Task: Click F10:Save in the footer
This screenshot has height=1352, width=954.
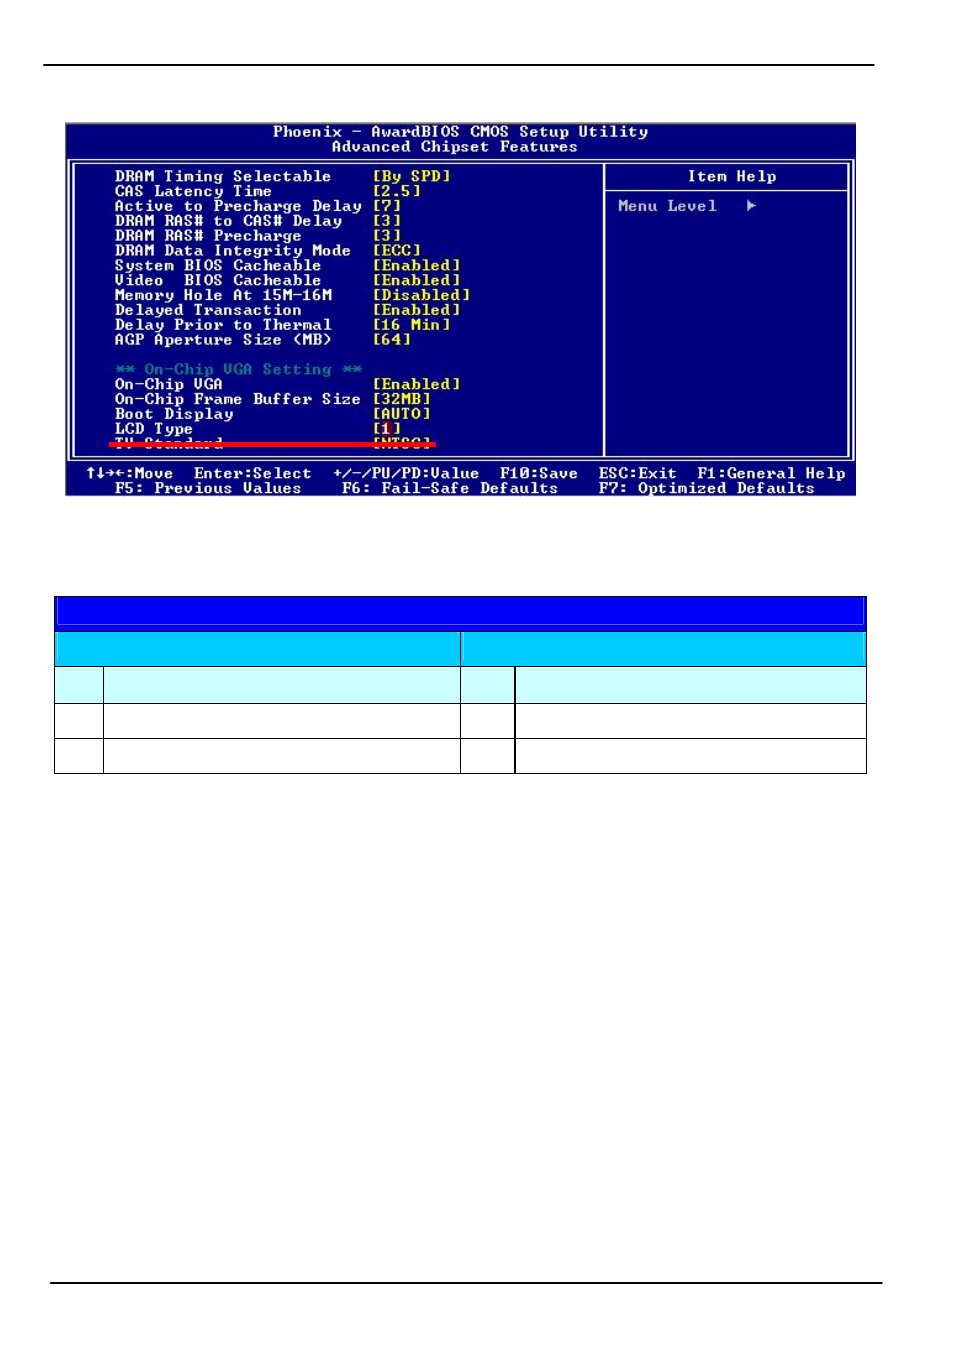Action: pos(539,473)
